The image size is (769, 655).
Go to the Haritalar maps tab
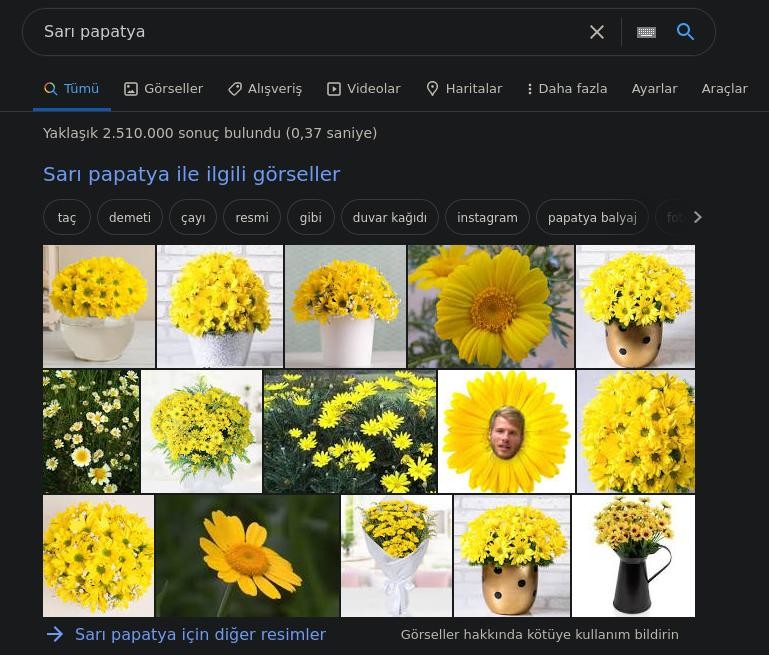click(x=464, y=89)
